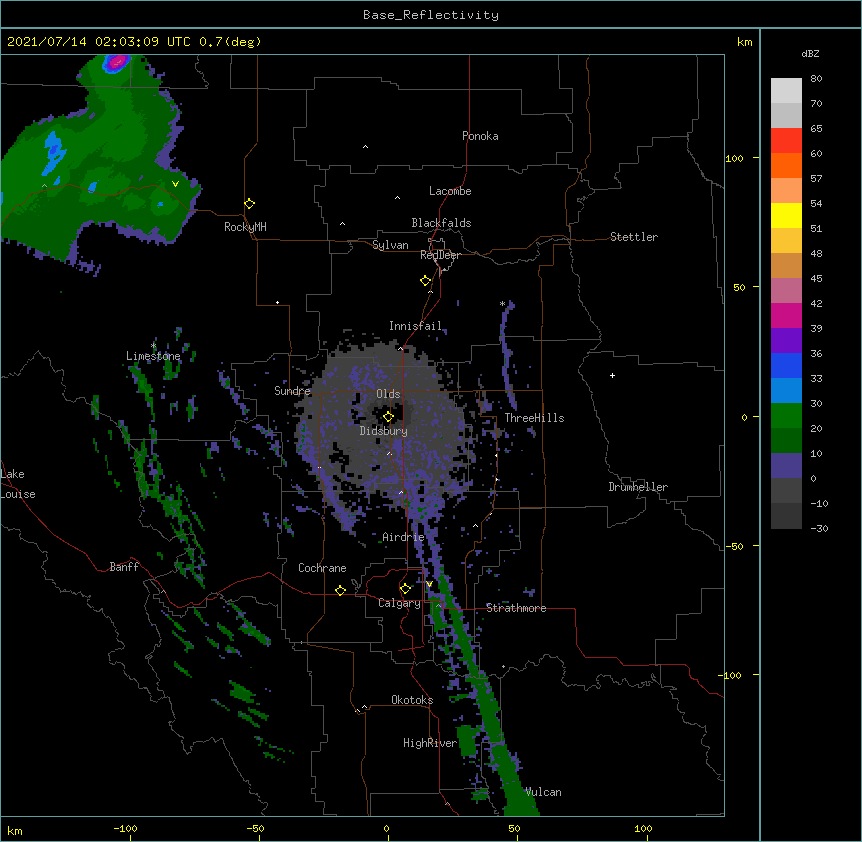This screenshot has width=862, height=842.
Task: Pick the magenta 39-42 dBZ legend swatch
Action: pos(786,315)
